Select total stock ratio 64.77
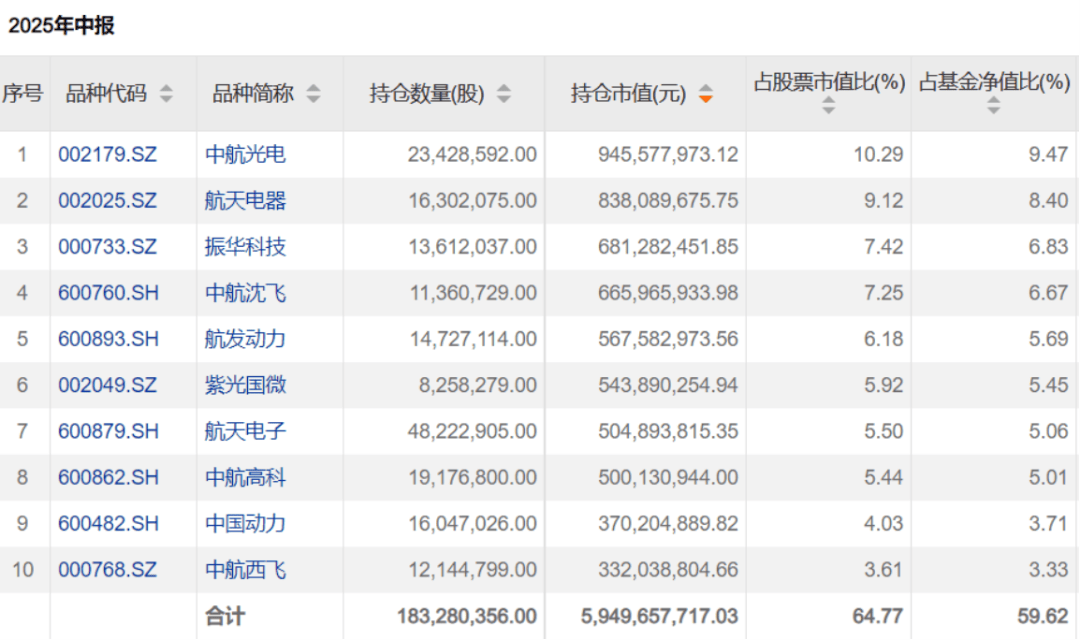This screenshot has height=640, width=1080. coord(878,616)
